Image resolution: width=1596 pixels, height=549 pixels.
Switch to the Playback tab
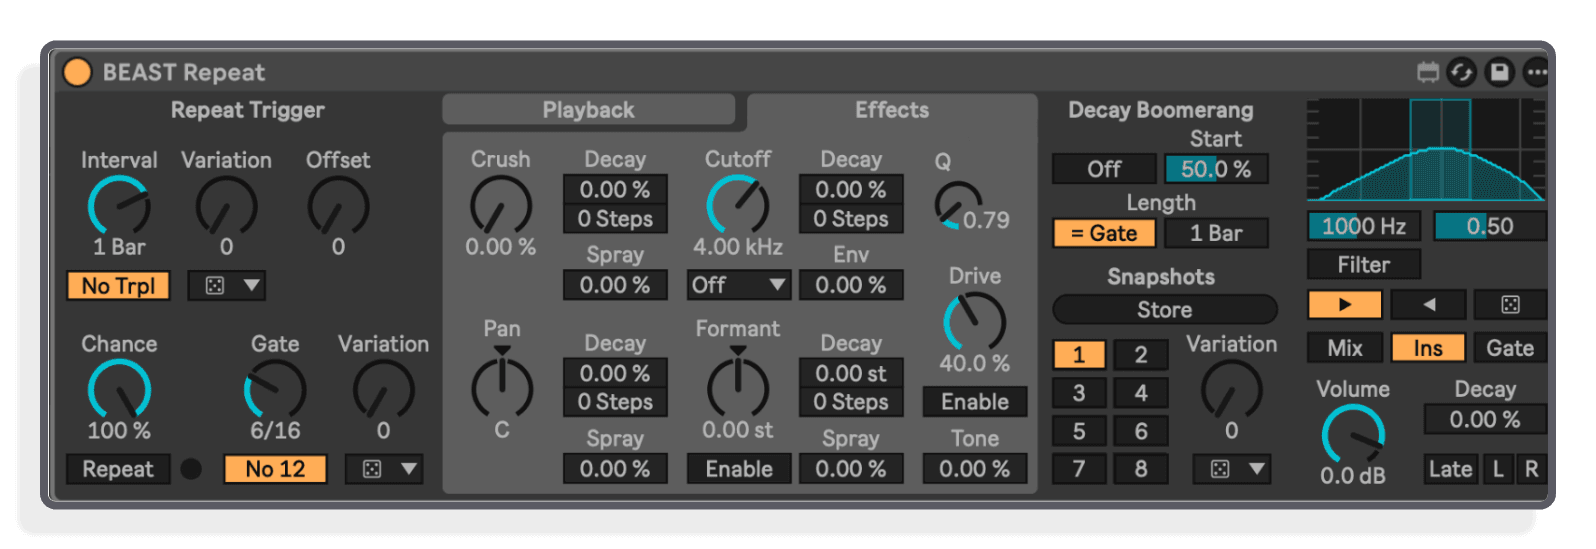click(588, 110)
